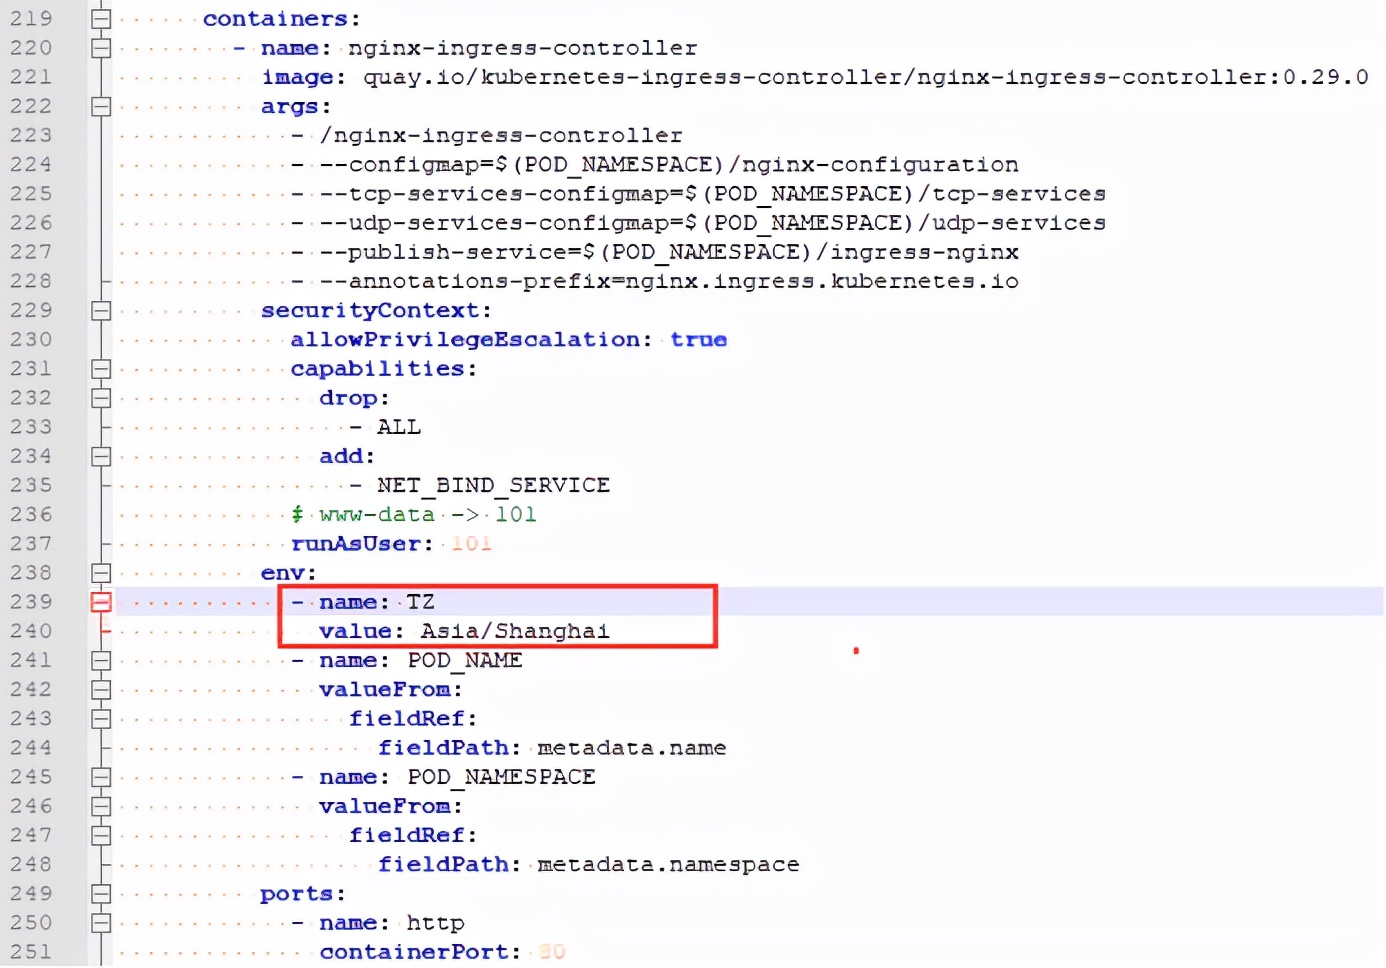Click the 'containerPort:' key

(420, 952)
